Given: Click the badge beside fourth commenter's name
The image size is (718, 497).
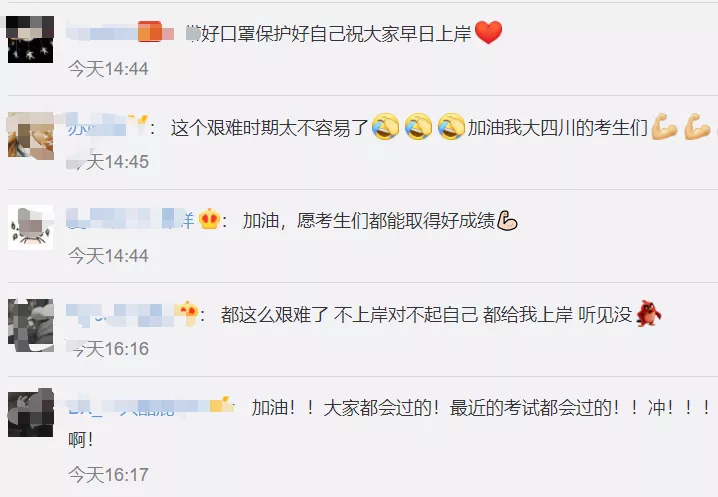Looking at the screenshot, I should pos(188,313).
